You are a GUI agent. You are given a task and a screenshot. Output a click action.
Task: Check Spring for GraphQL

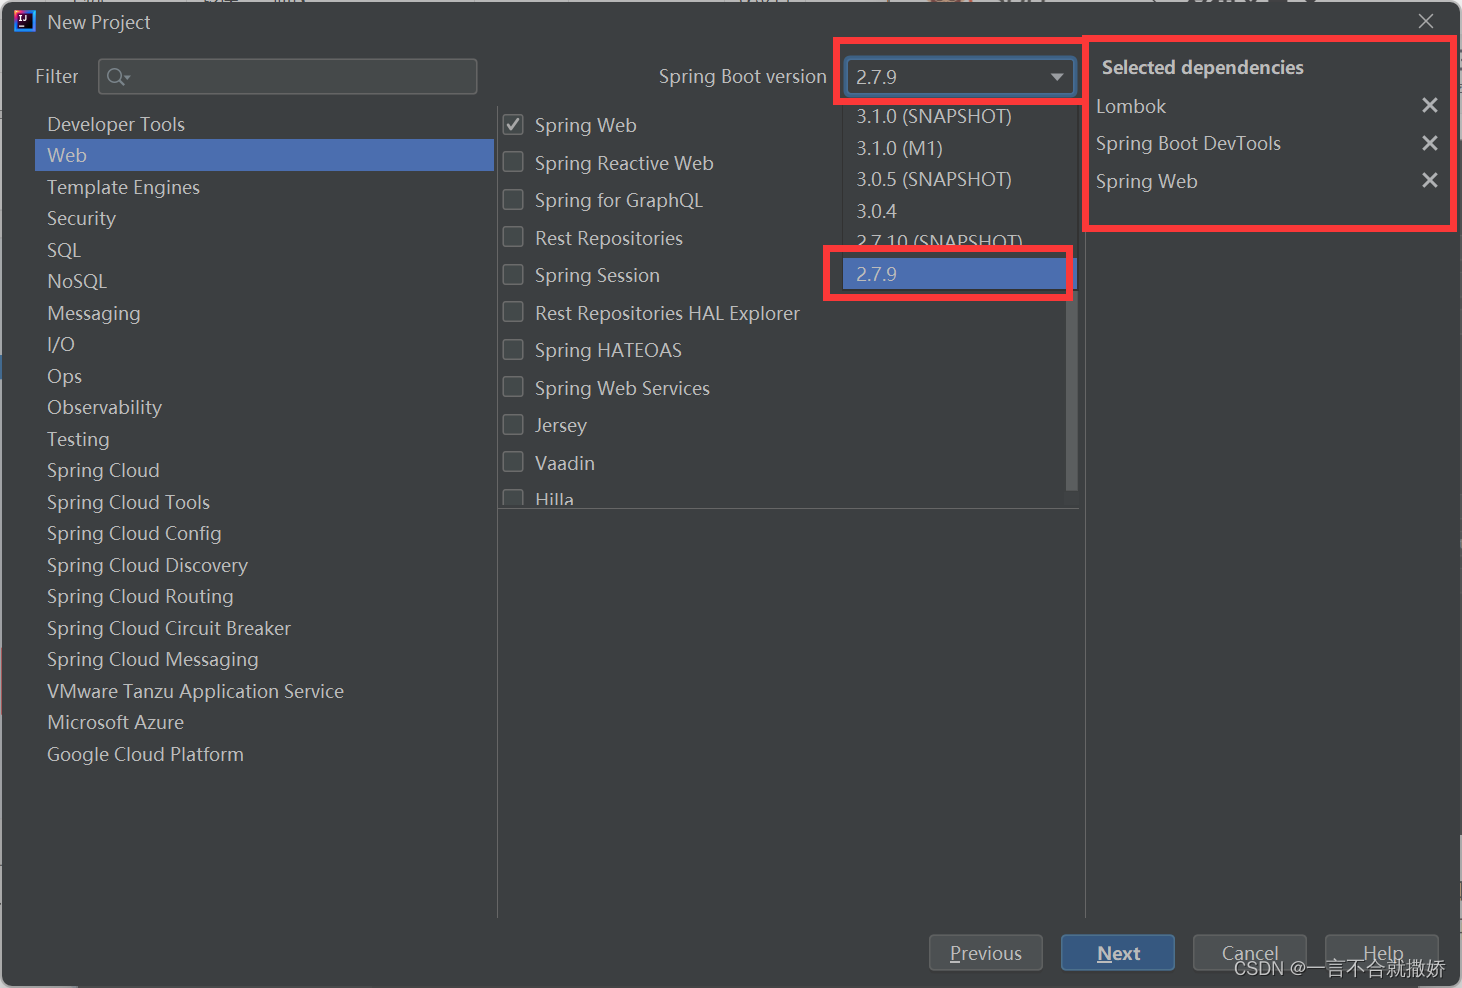(513, 200)
